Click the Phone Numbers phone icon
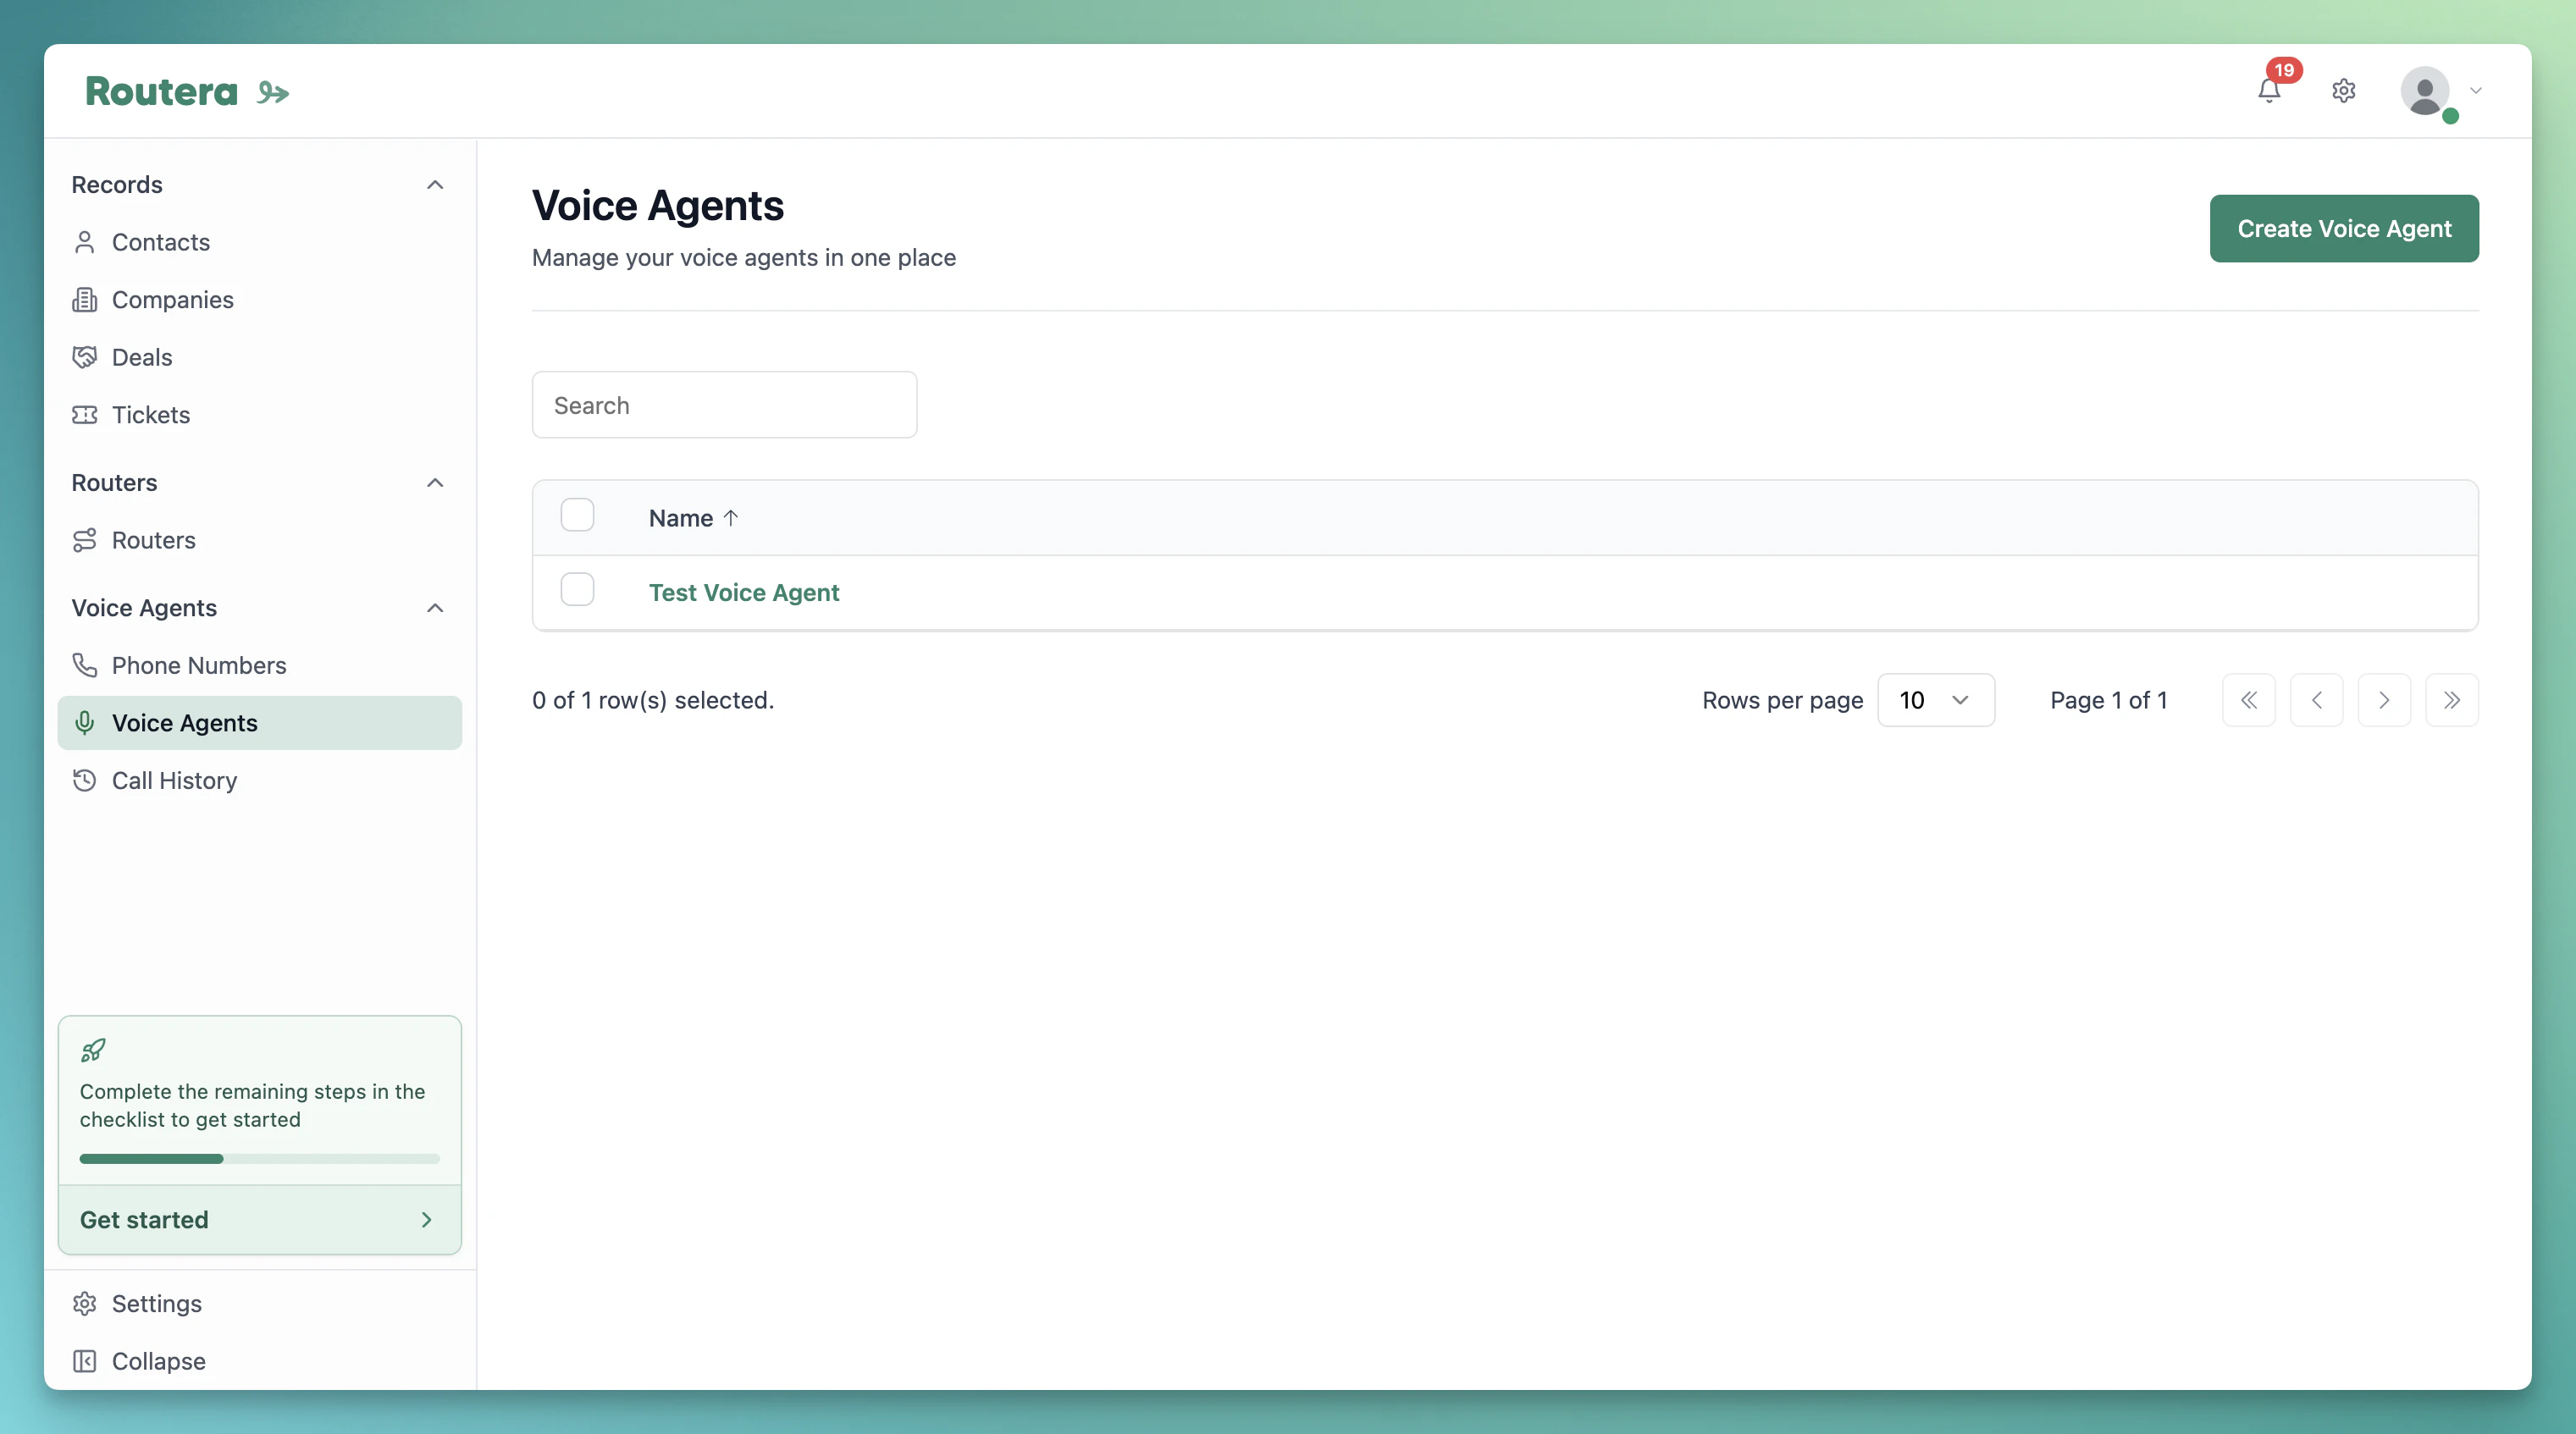This screenshot has height=1434, width=2576. click(85, 665)
